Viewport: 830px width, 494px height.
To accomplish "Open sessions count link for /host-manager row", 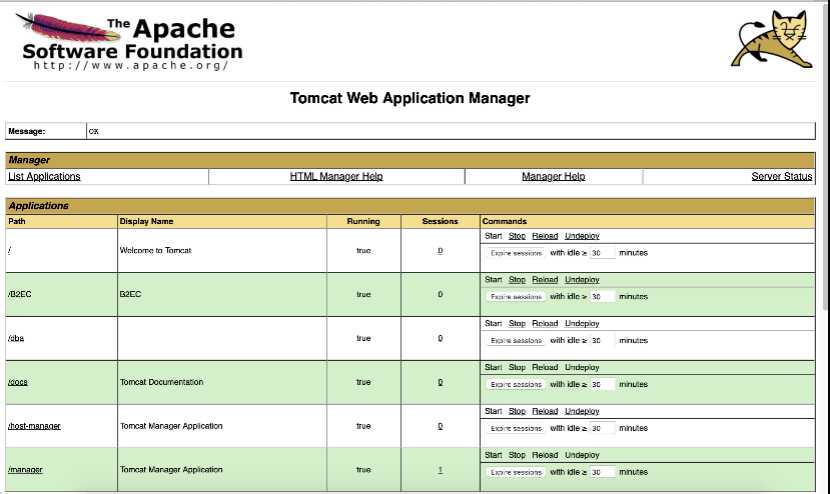I will (440, 426).
